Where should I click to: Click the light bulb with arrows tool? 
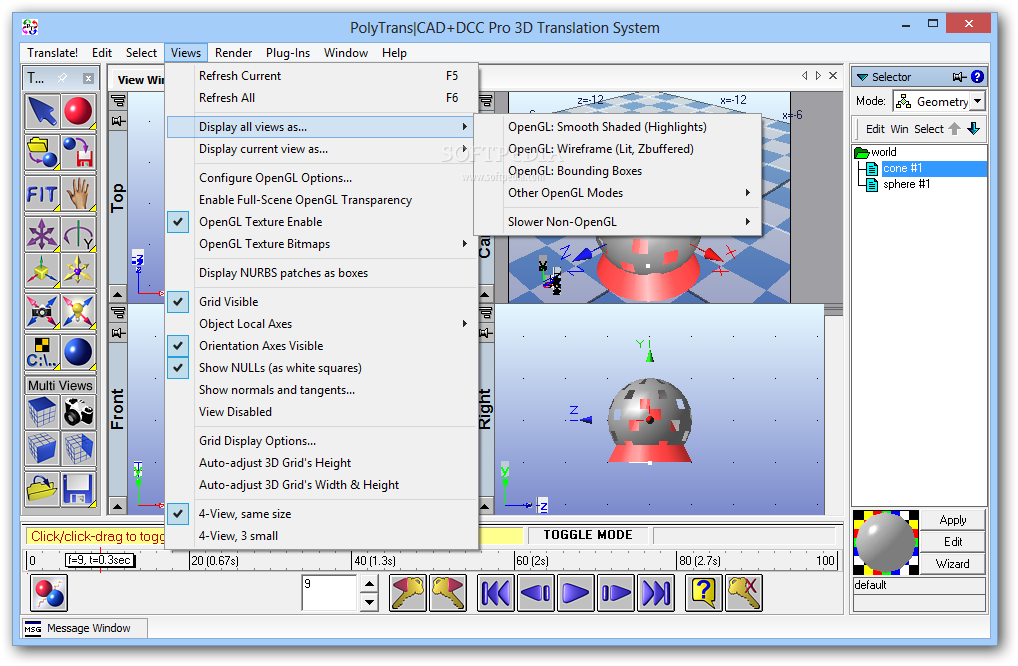pyautogui.click(x=79, y=311)
